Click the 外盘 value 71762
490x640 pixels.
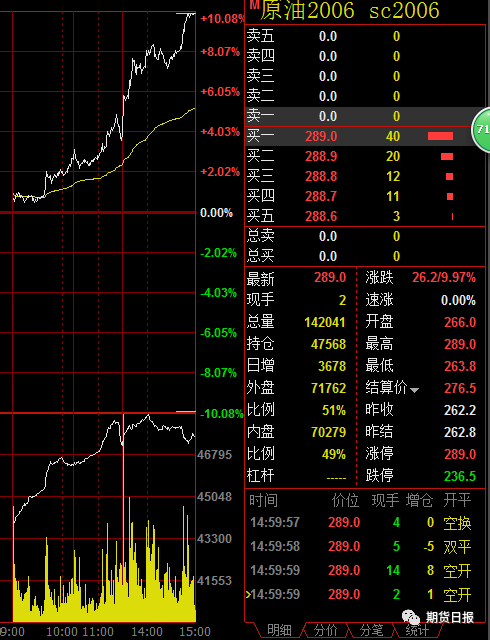click(x=328, y=388)
